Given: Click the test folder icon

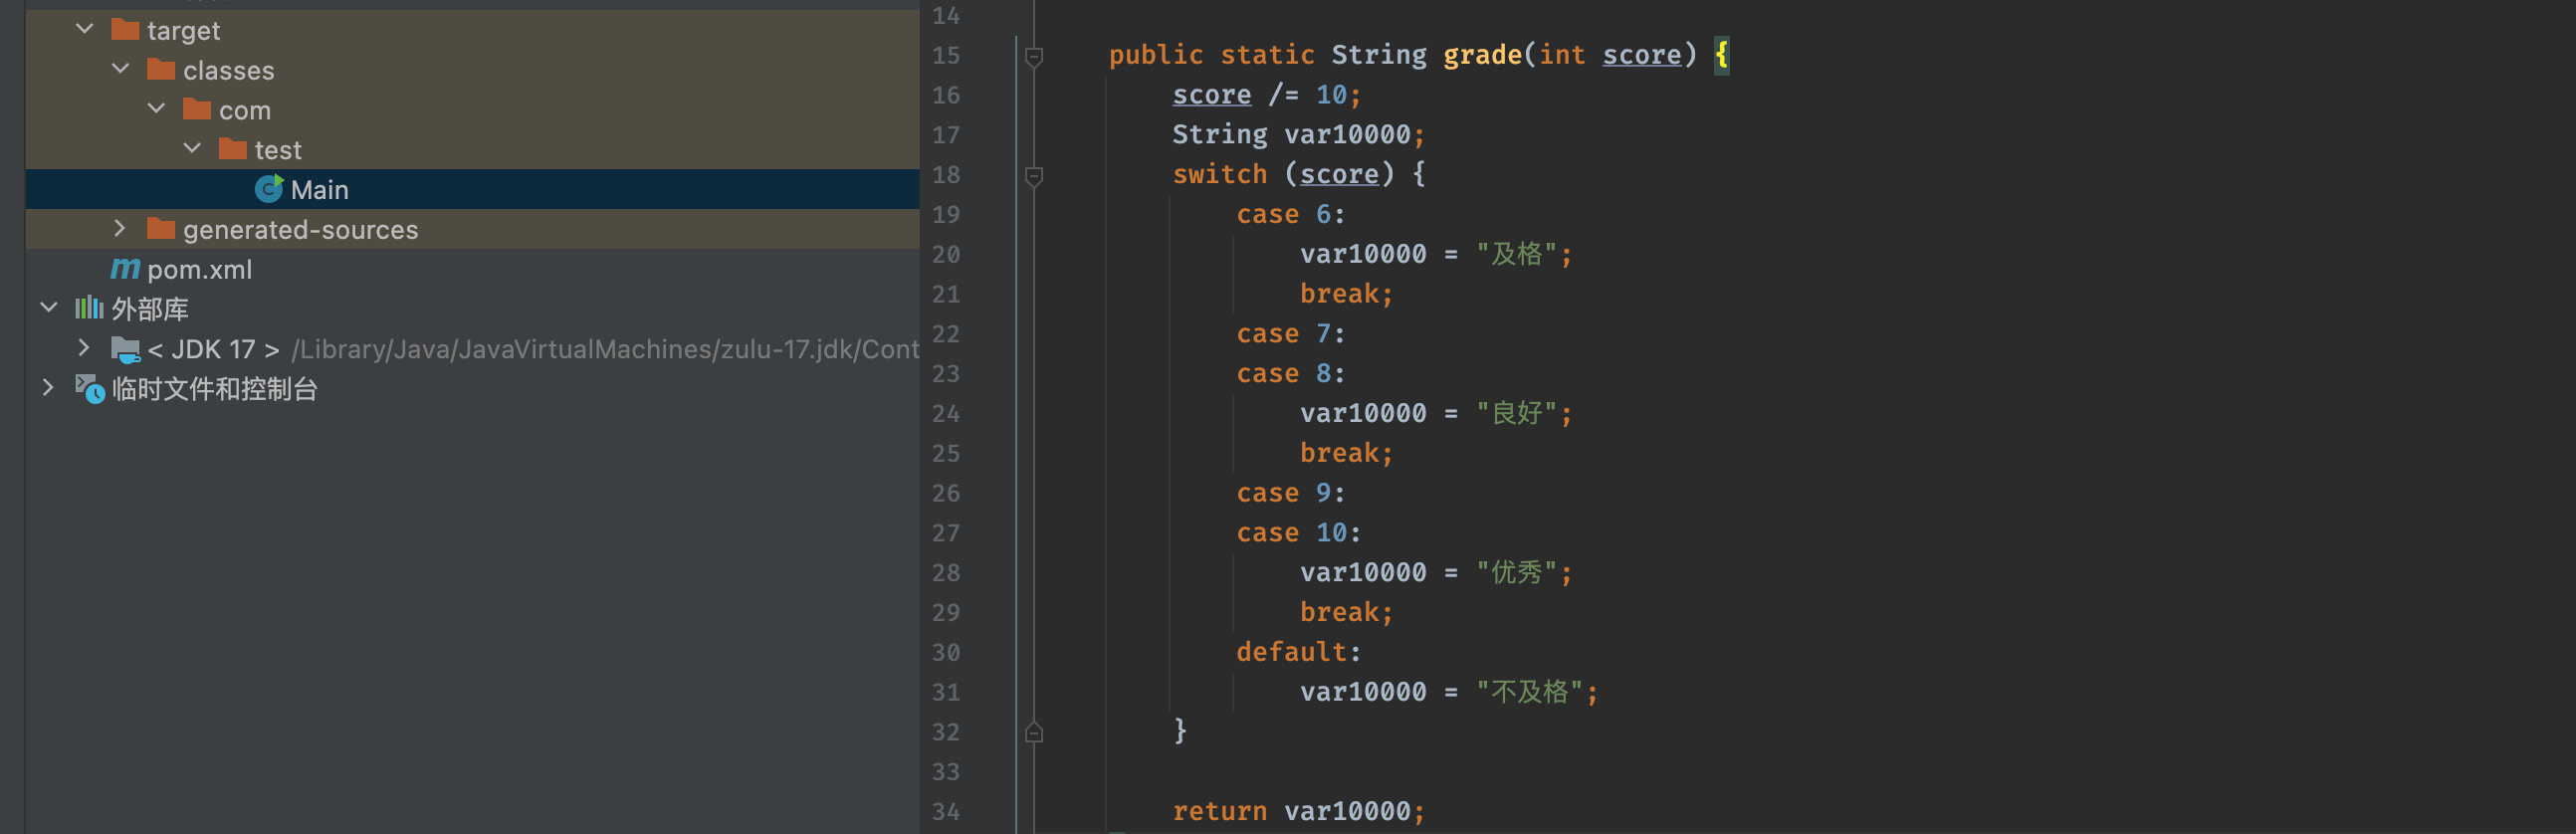Looking at the screenshot, I should pos(233,148).
